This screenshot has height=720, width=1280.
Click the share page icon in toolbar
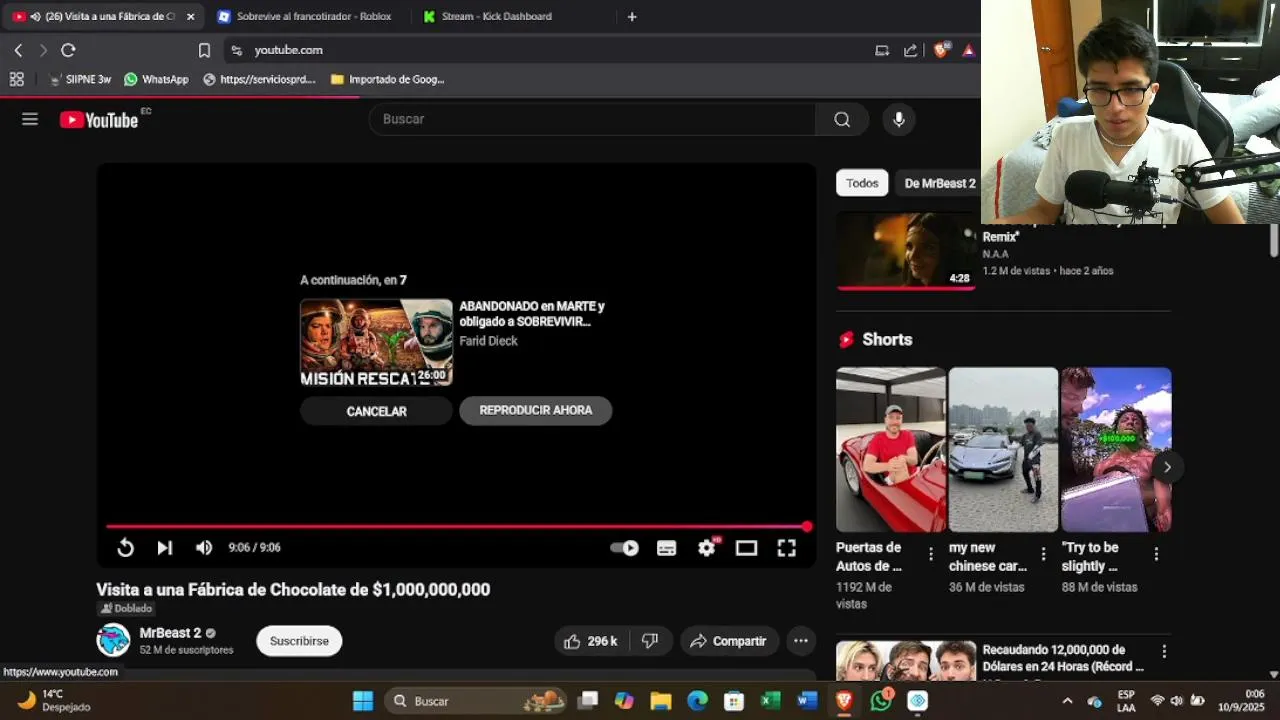coord(910,50)
